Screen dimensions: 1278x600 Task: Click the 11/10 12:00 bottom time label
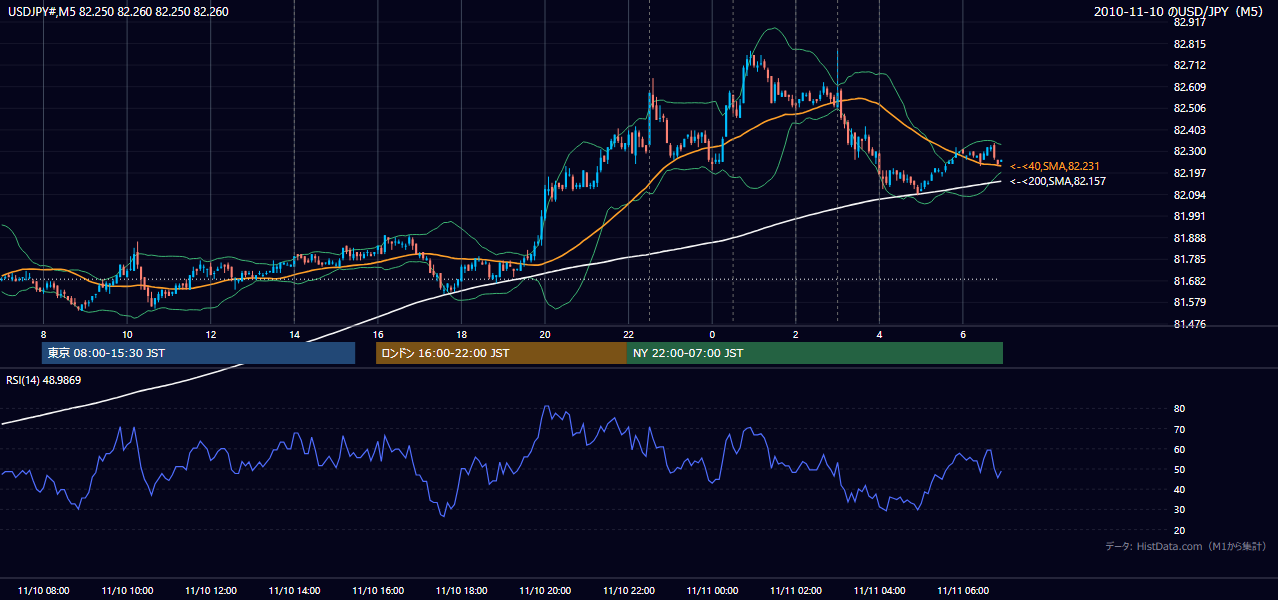point(210,591)
